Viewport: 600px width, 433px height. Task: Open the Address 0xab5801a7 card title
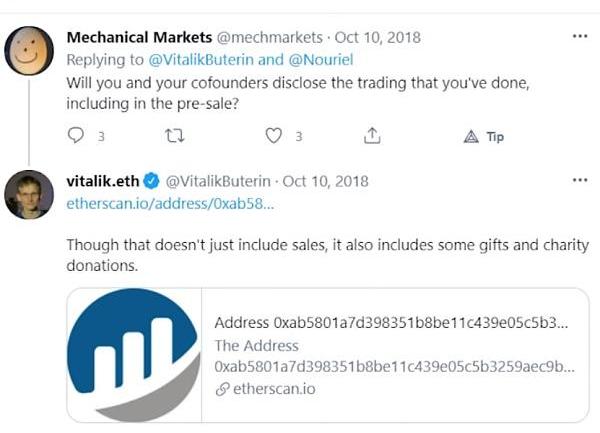pyautogui.click(x=392, y=323)
